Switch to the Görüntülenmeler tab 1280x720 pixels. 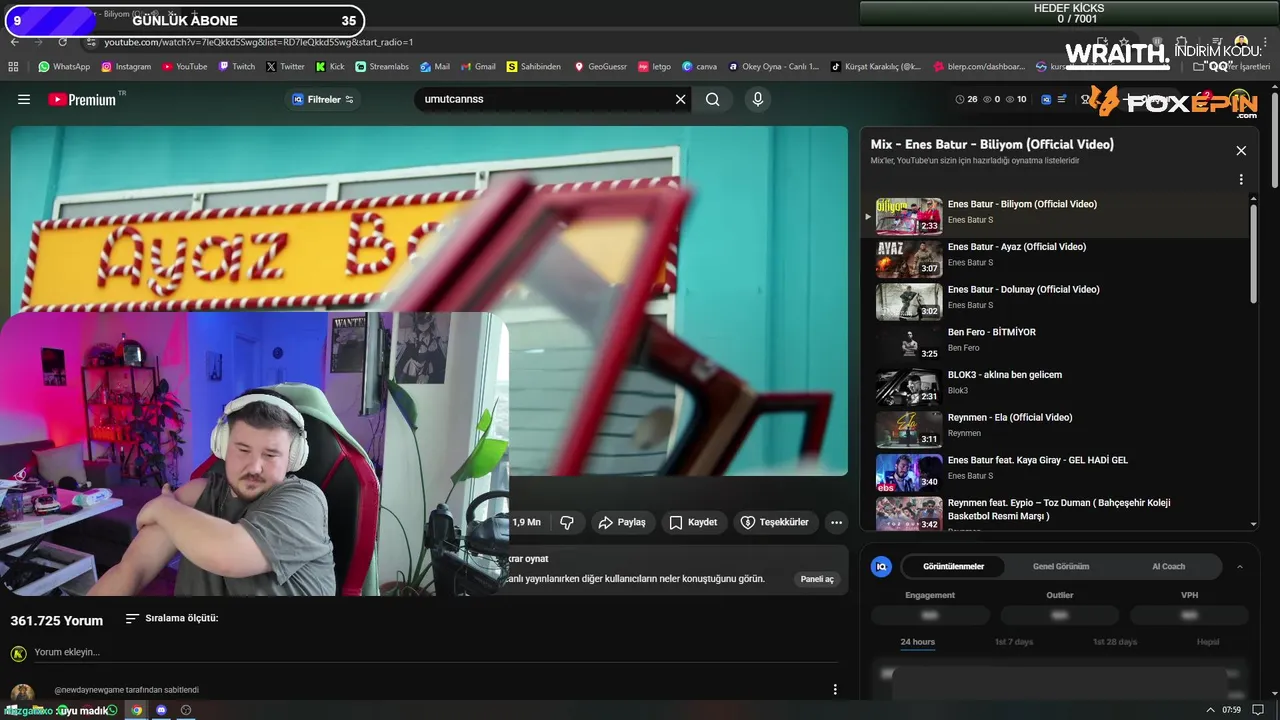tap(953, 566)
